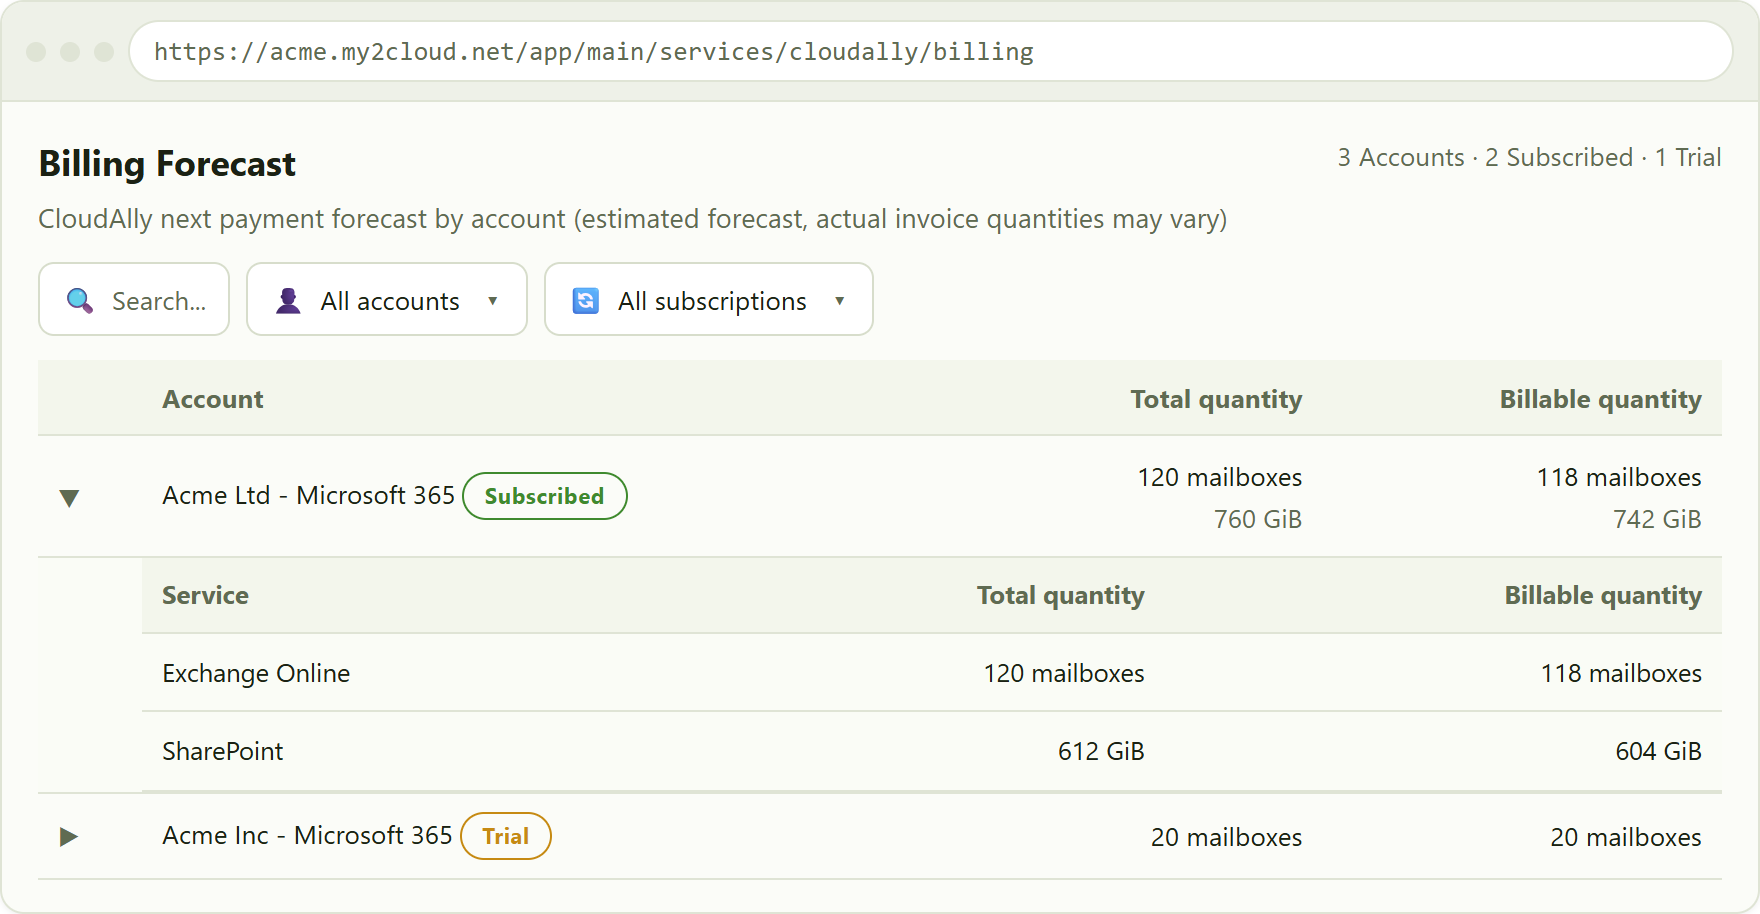Click the CloudAlly forecast description text
1760x914 pixels.
633,219
